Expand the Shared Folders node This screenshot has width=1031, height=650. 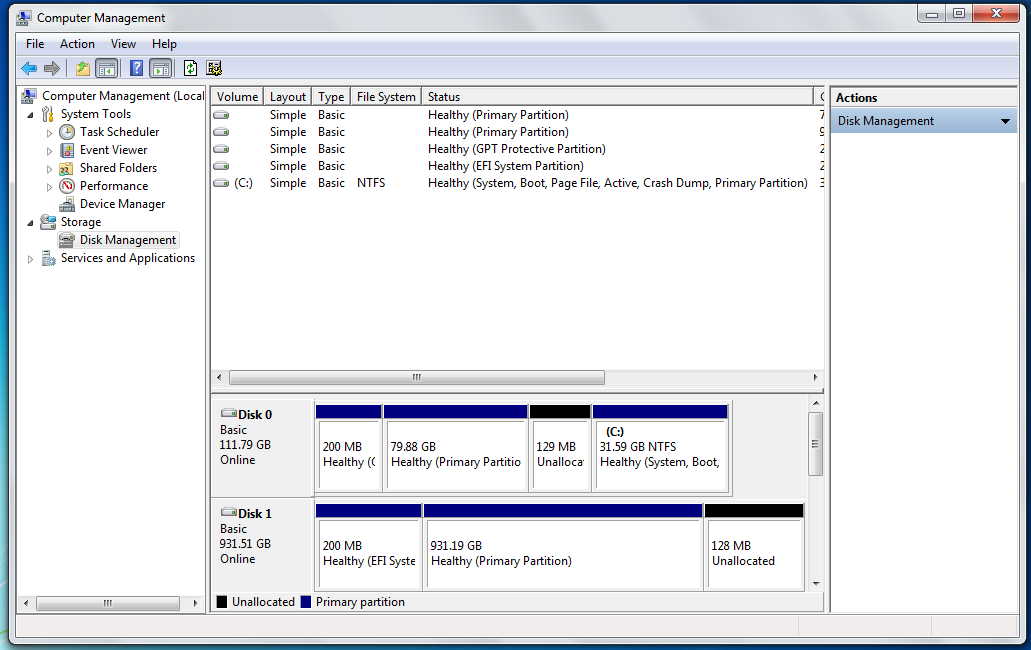49,169
